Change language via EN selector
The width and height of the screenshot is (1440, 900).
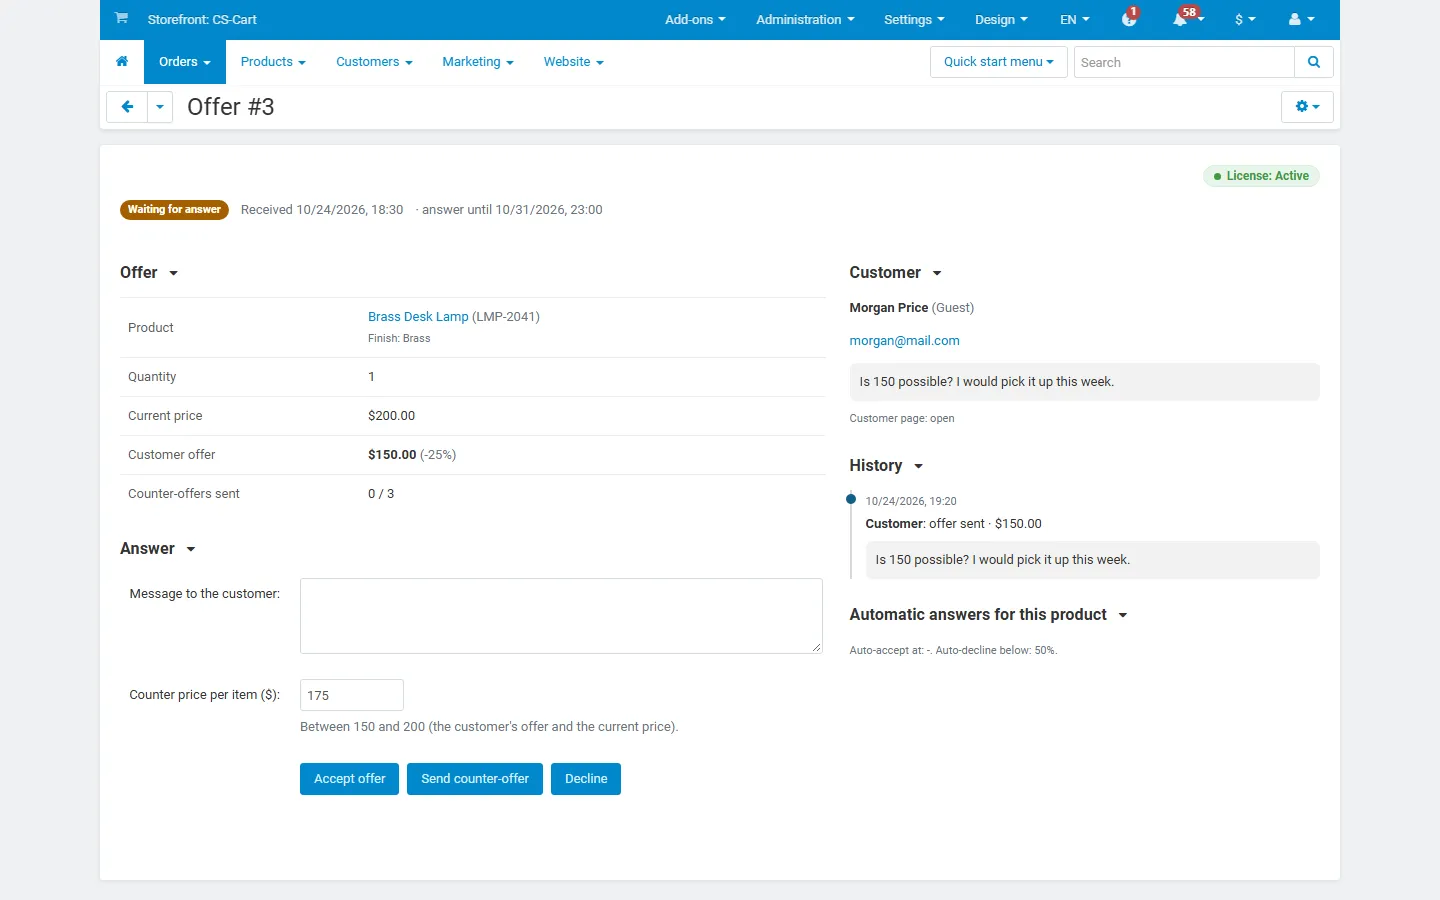(x=1075, y=20)
